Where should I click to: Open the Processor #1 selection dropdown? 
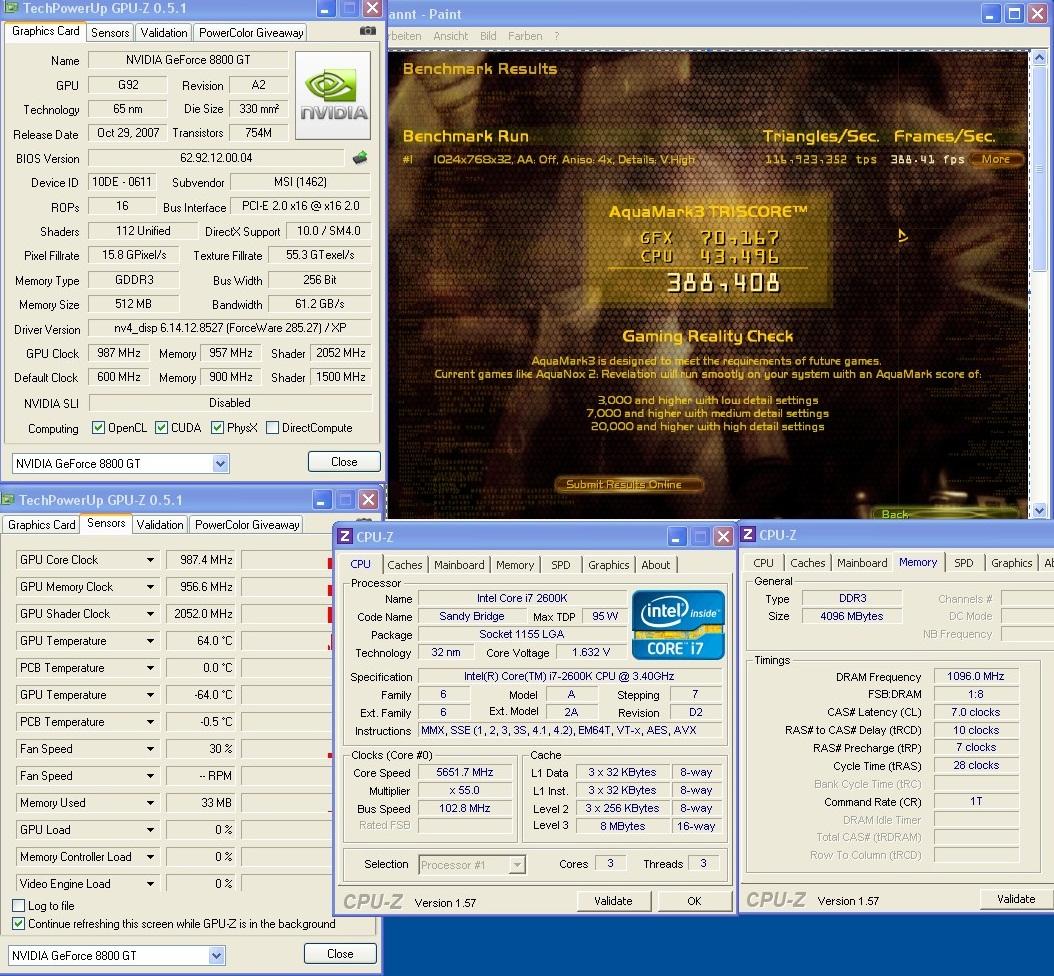pyautogui.click(x=517, y=864)
